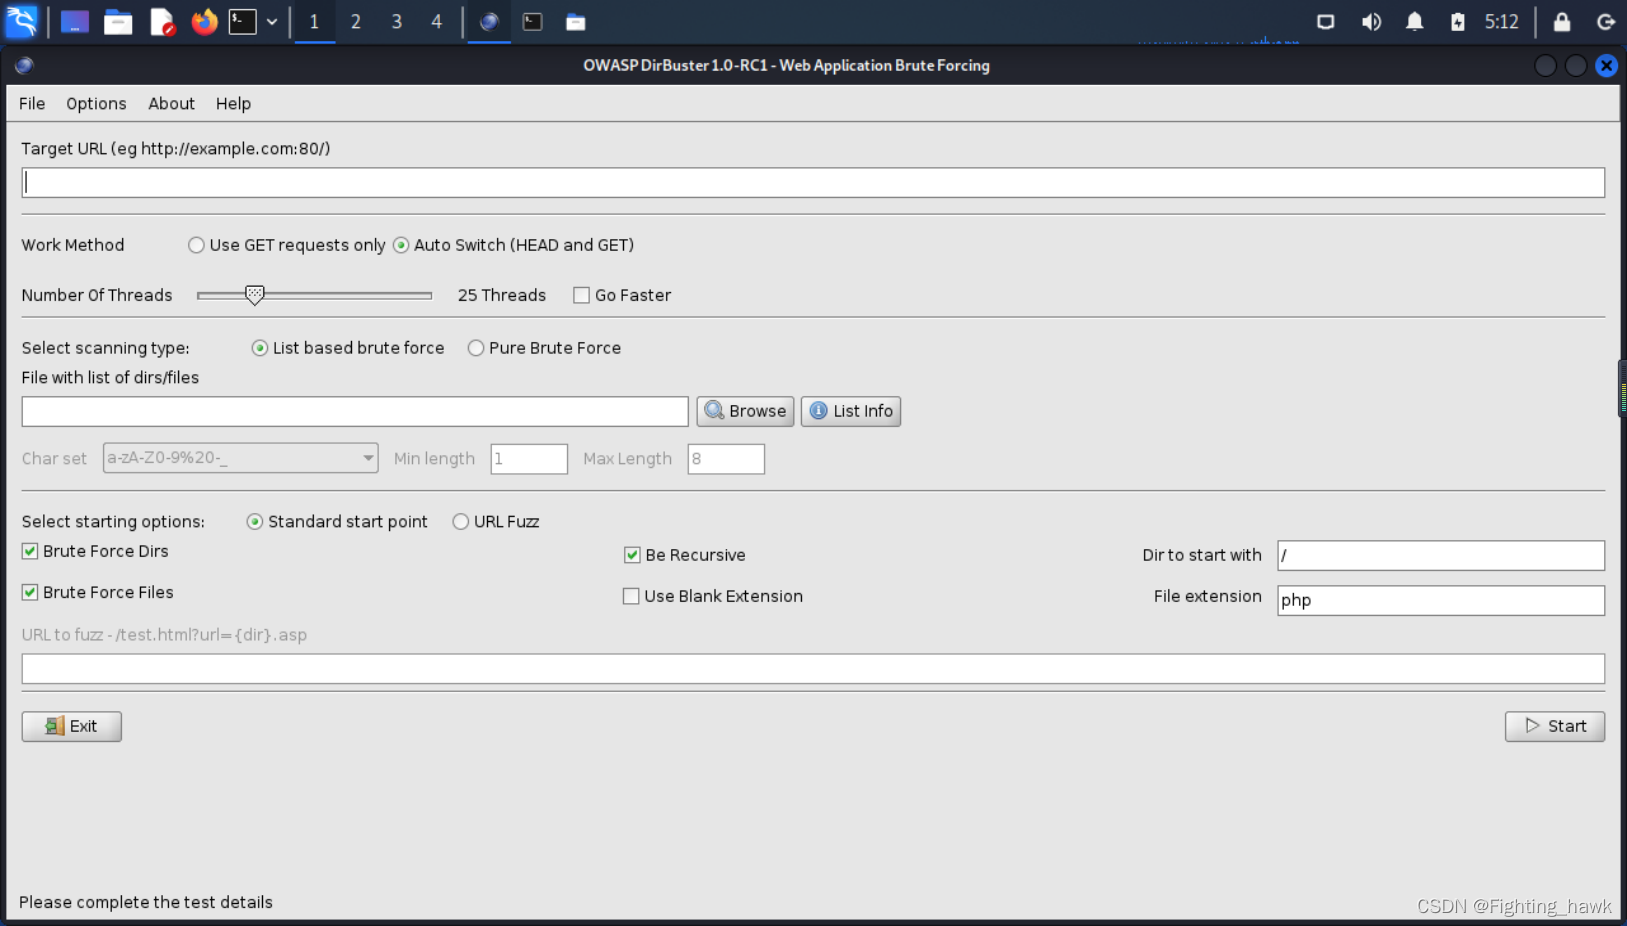Select file manager window taskbar icon
The height and width of the screenshot is (926, 1627).
coord(576,22)
